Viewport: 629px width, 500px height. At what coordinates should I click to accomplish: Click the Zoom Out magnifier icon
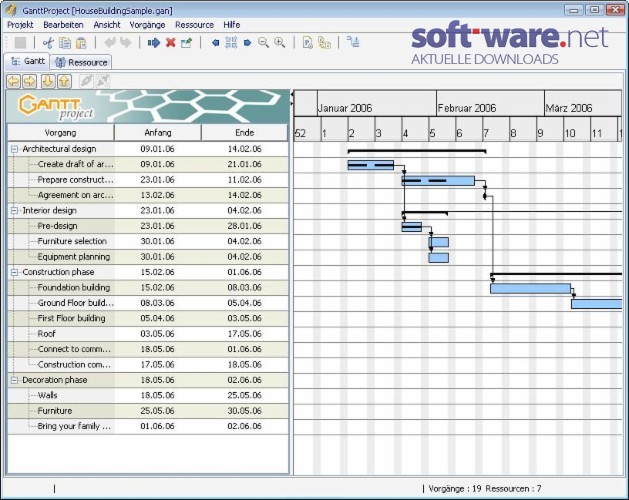(263, 43)
